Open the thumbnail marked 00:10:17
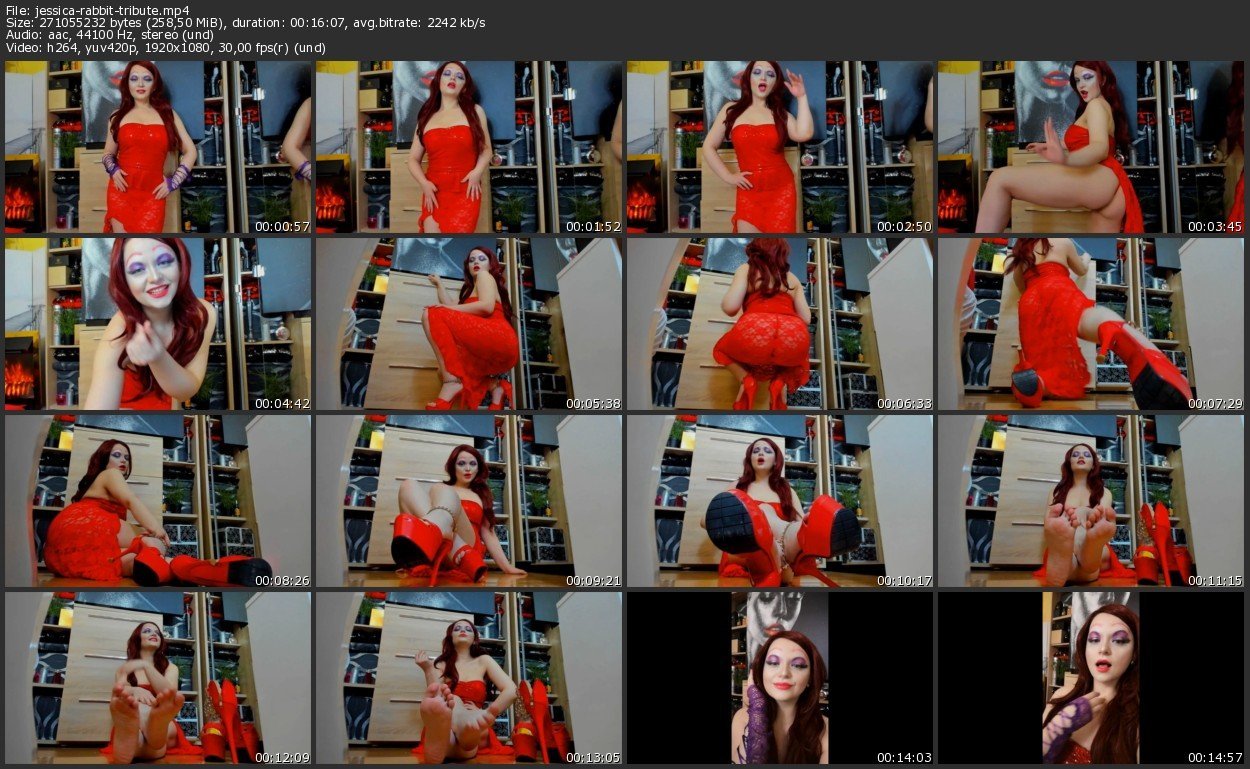This screenshot has width=1250, height=769. [780, 501]
